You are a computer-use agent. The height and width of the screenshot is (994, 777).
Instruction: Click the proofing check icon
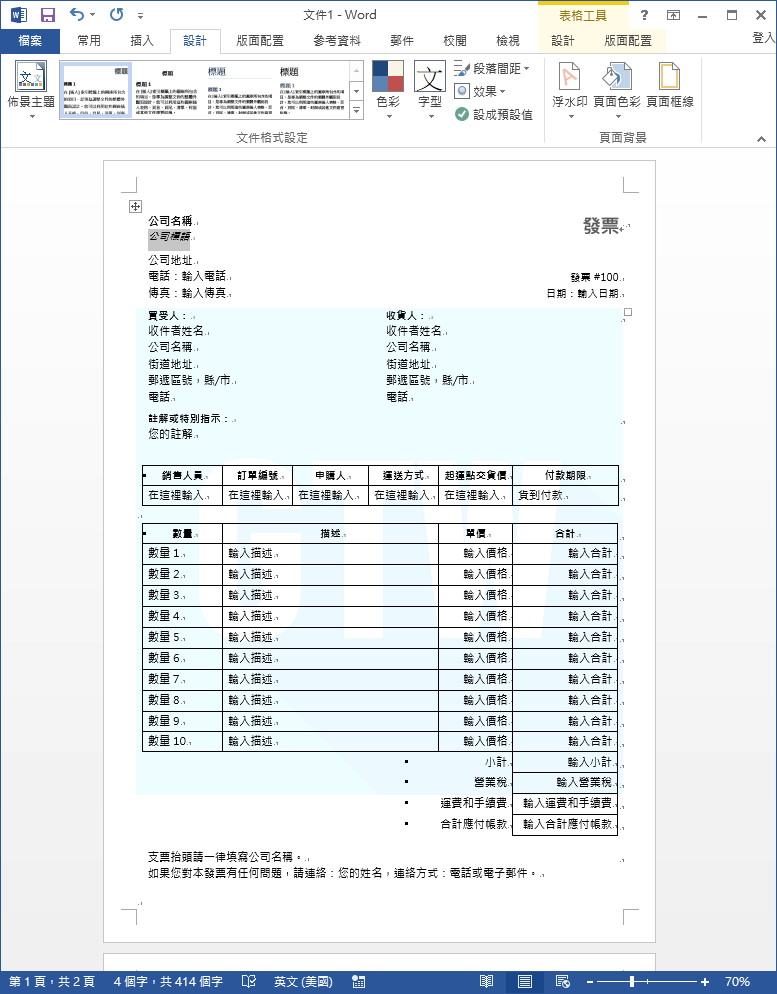pos(249,981)
